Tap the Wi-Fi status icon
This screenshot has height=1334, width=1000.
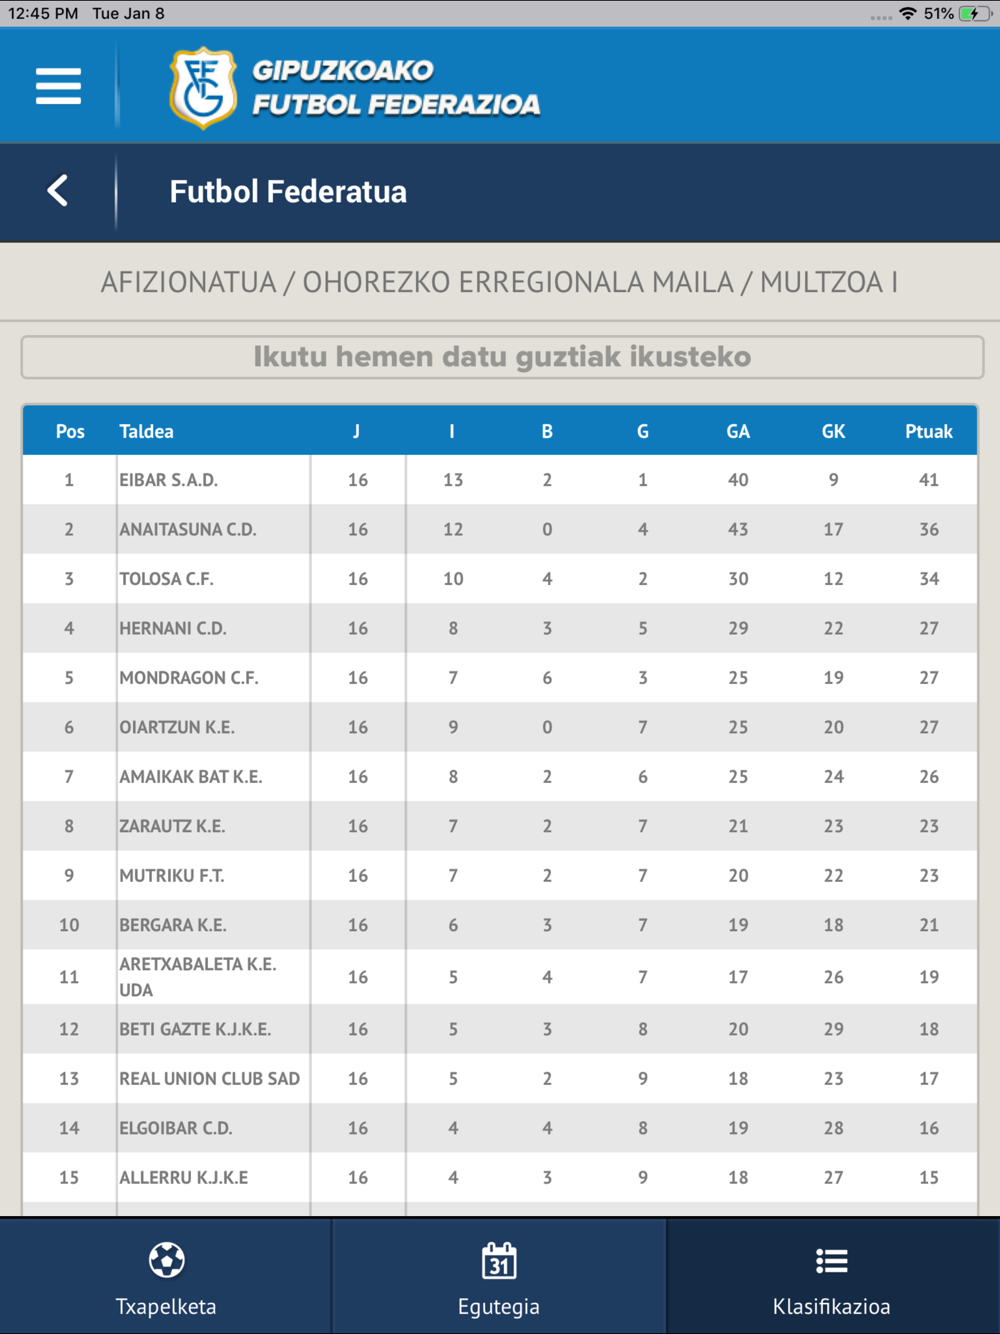pos(908,14)
